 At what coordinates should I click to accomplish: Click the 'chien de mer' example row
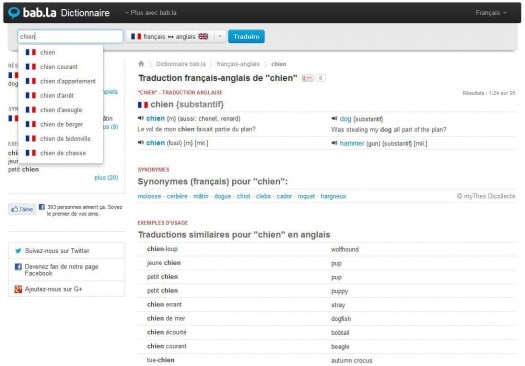click(326, 318)
